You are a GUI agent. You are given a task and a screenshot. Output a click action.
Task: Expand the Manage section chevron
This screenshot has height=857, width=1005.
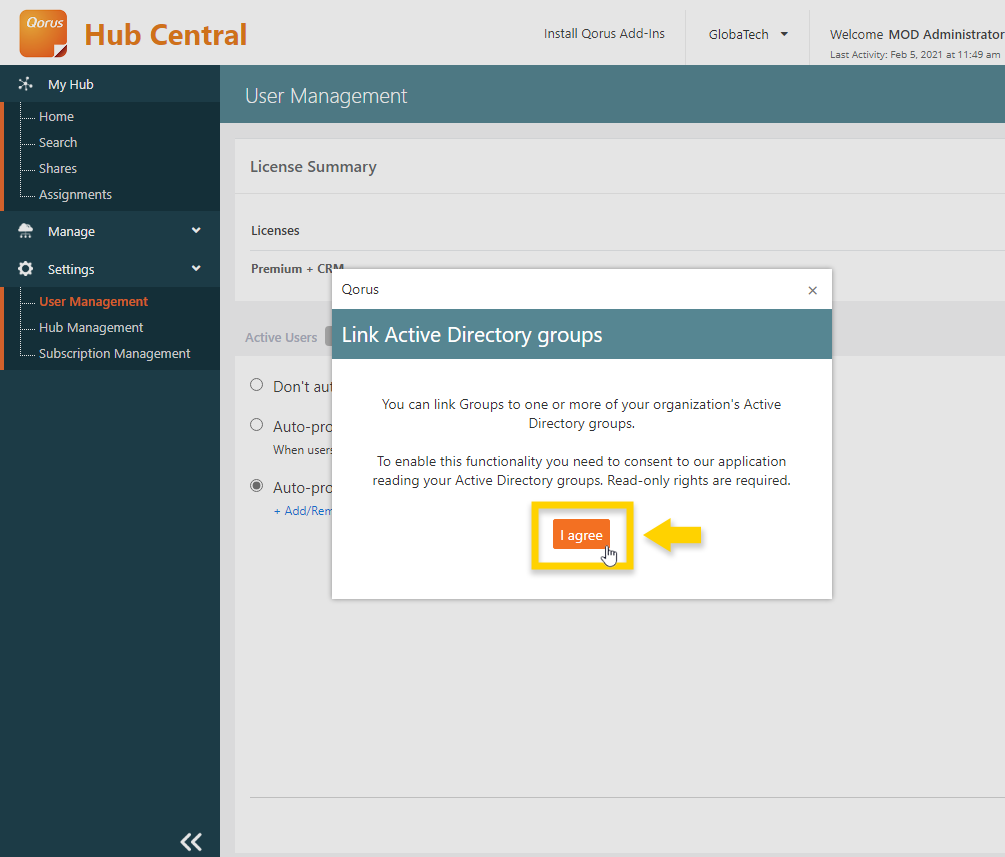(x=196, y=230)
